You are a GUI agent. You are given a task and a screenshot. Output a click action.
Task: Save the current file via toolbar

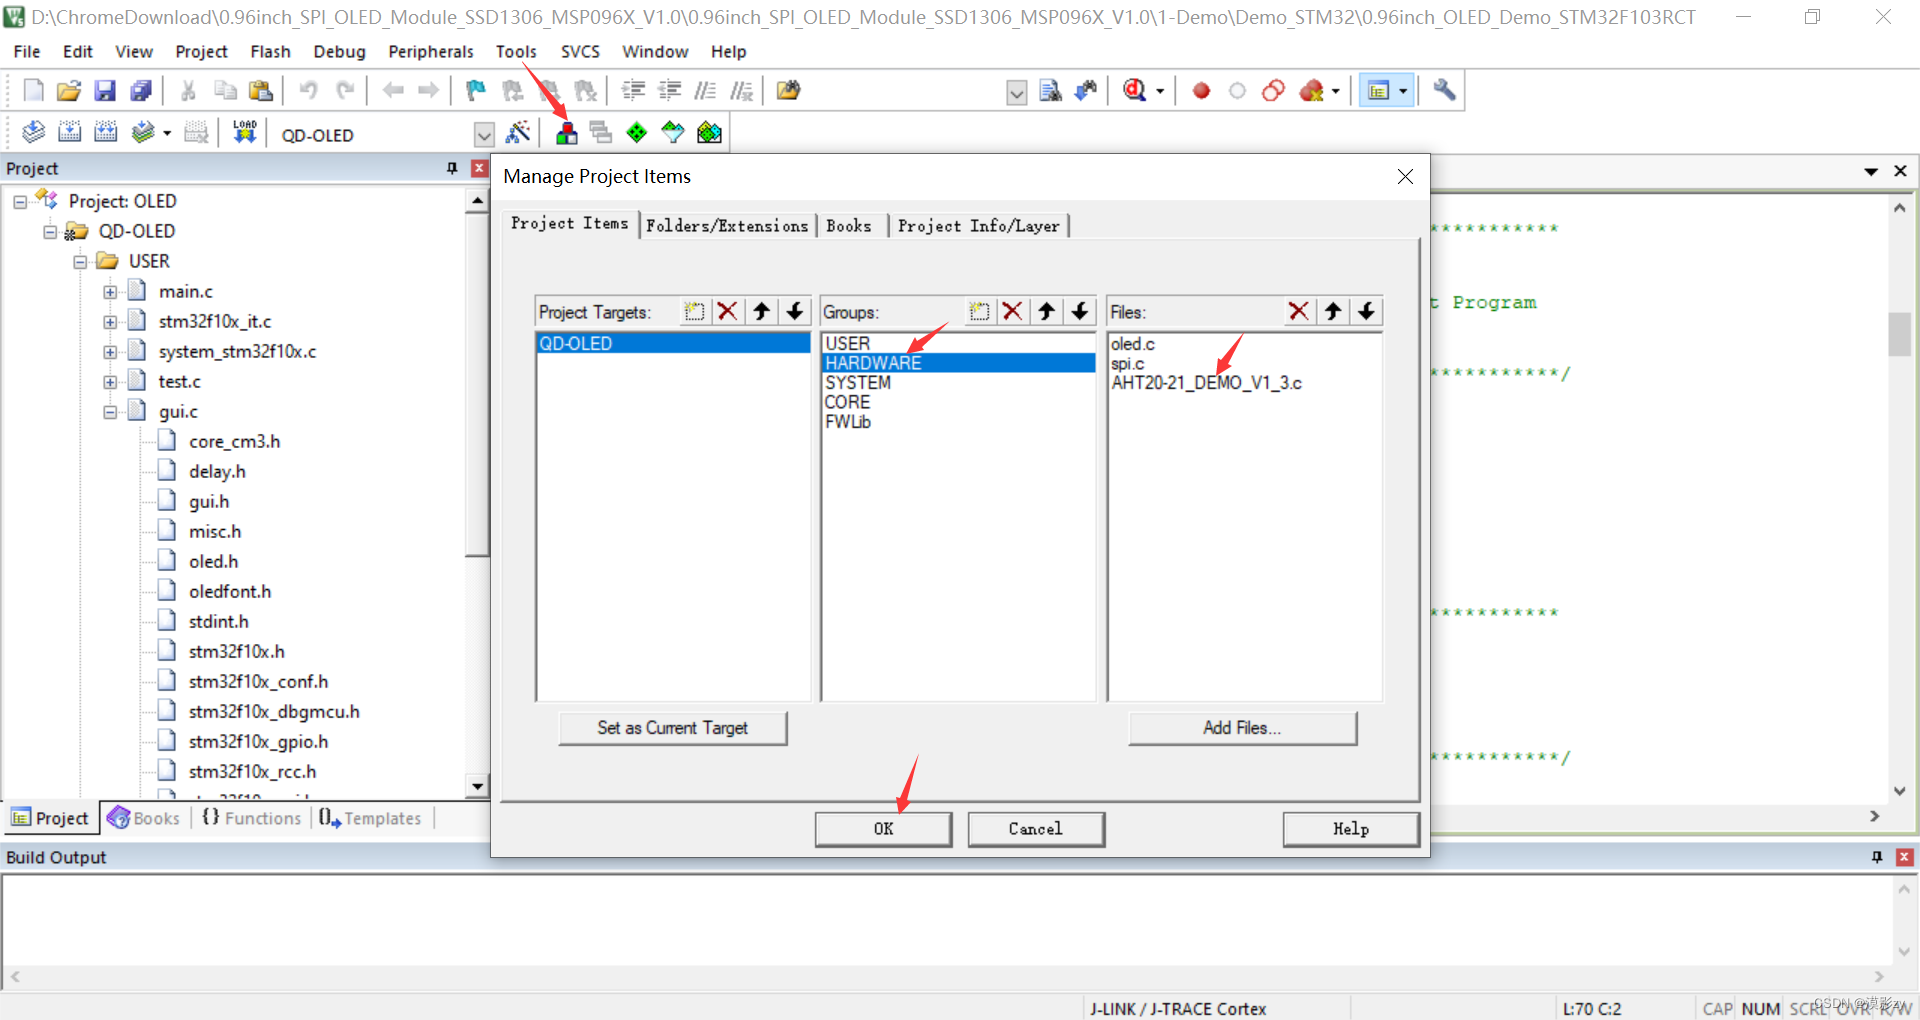pos(104,91)
